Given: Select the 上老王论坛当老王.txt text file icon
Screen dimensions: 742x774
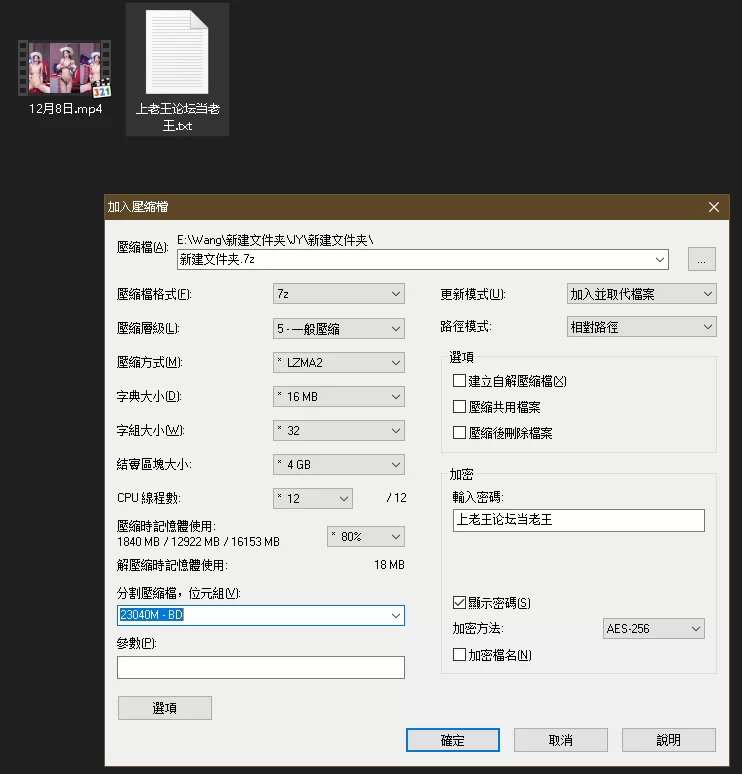Looking at the screenshot, I should coord(177,55).
